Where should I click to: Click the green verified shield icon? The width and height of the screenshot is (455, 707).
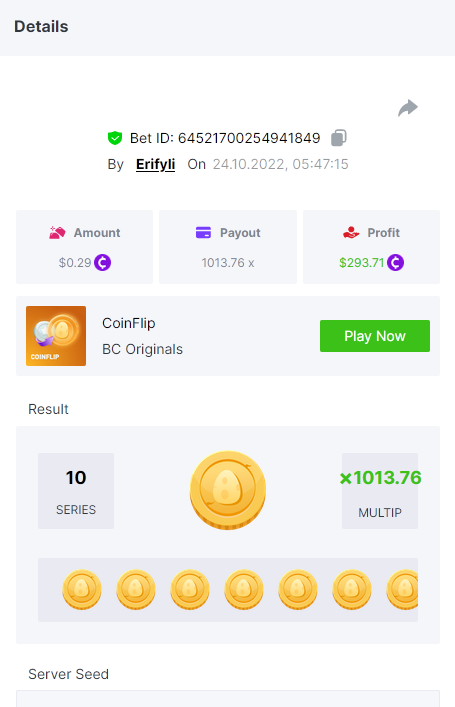click(115, 138)
